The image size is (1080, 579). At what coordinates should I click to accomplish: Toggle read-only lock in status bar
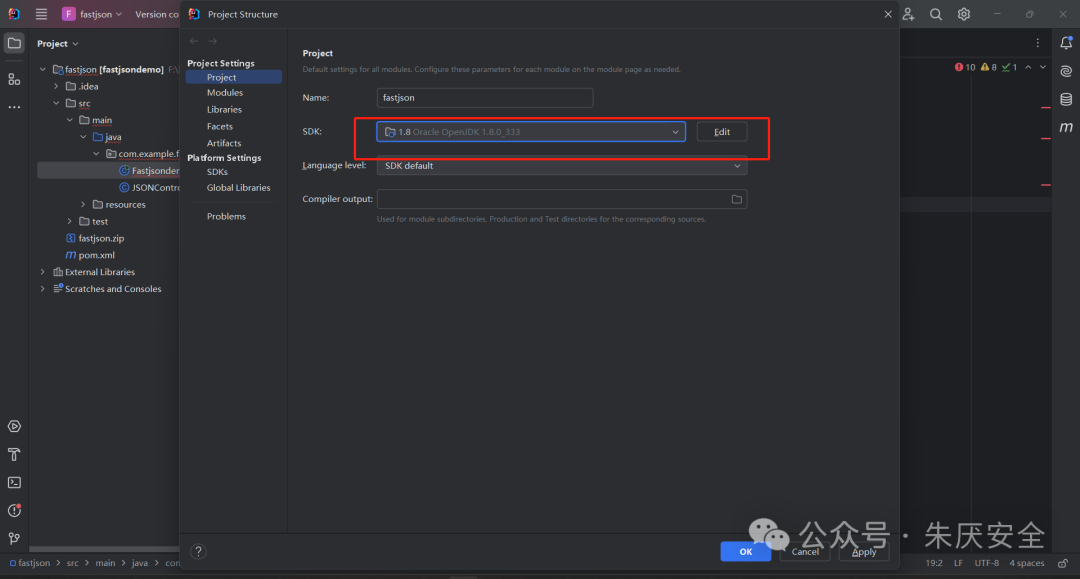[x=1063, y=563]
